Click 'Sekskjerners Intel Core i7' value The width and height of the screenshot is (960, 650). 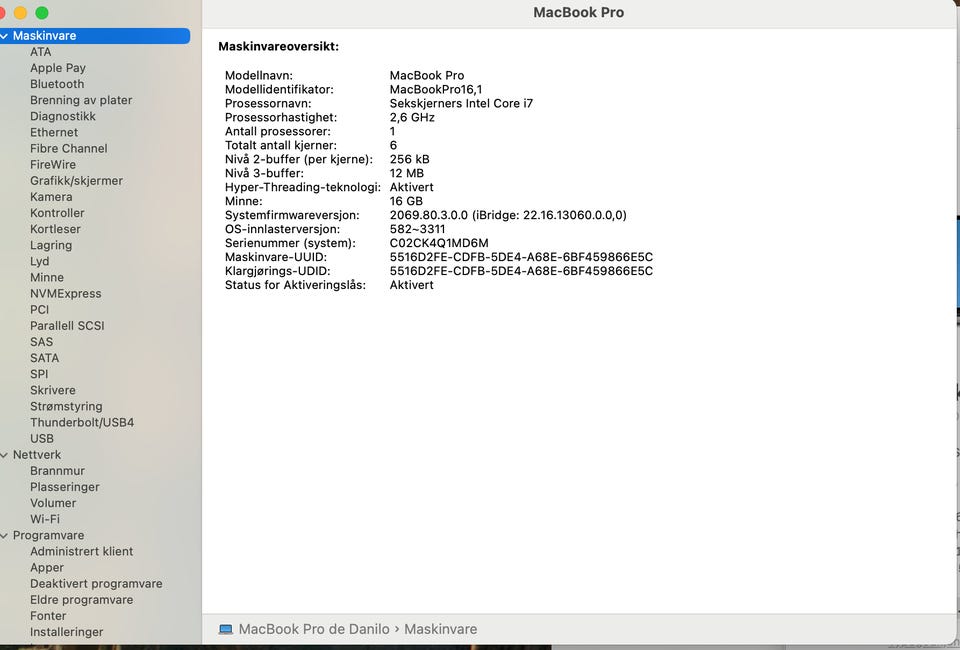(x=461, y=103)
